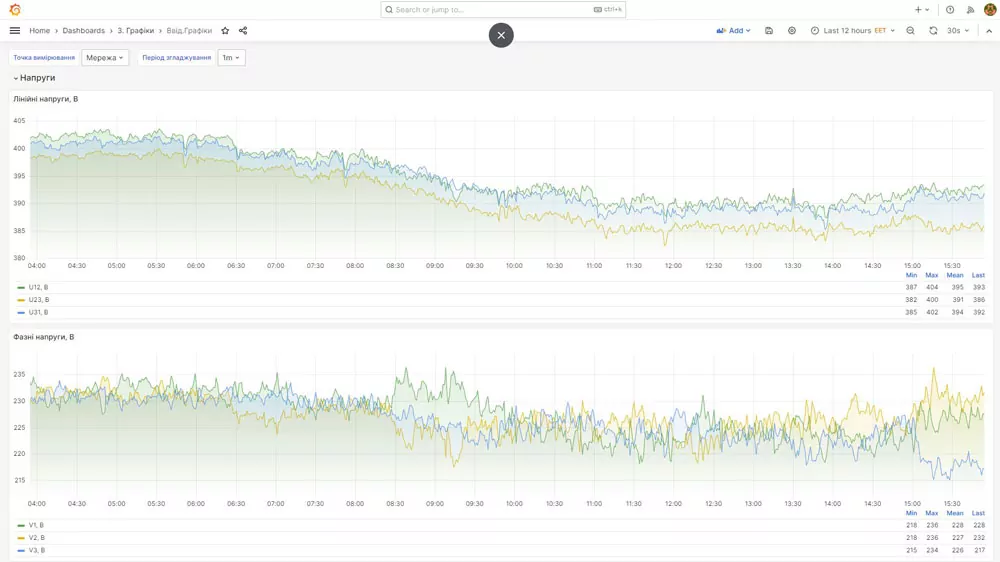Share the dashboard via share icon

coord(243,31)
